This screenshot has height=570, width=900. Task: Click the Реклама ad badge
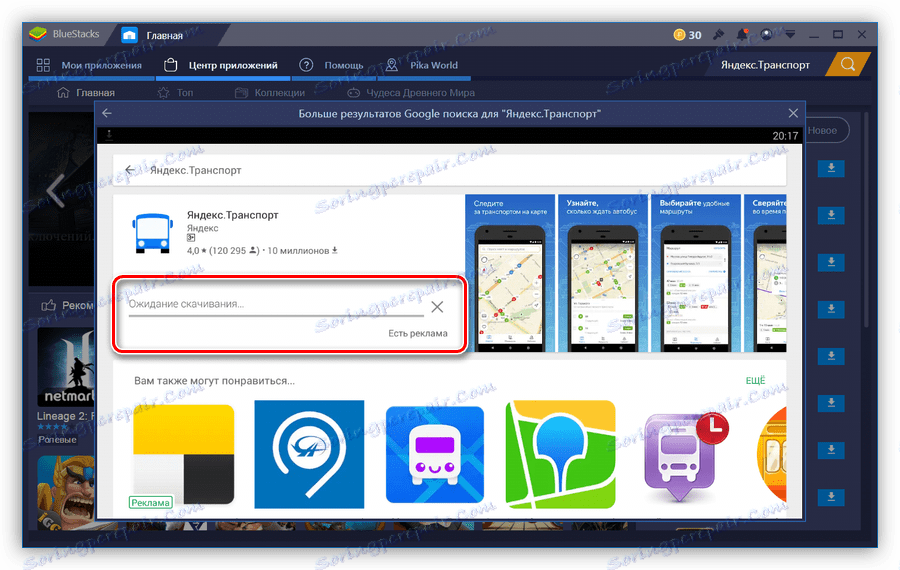[150, 502]
